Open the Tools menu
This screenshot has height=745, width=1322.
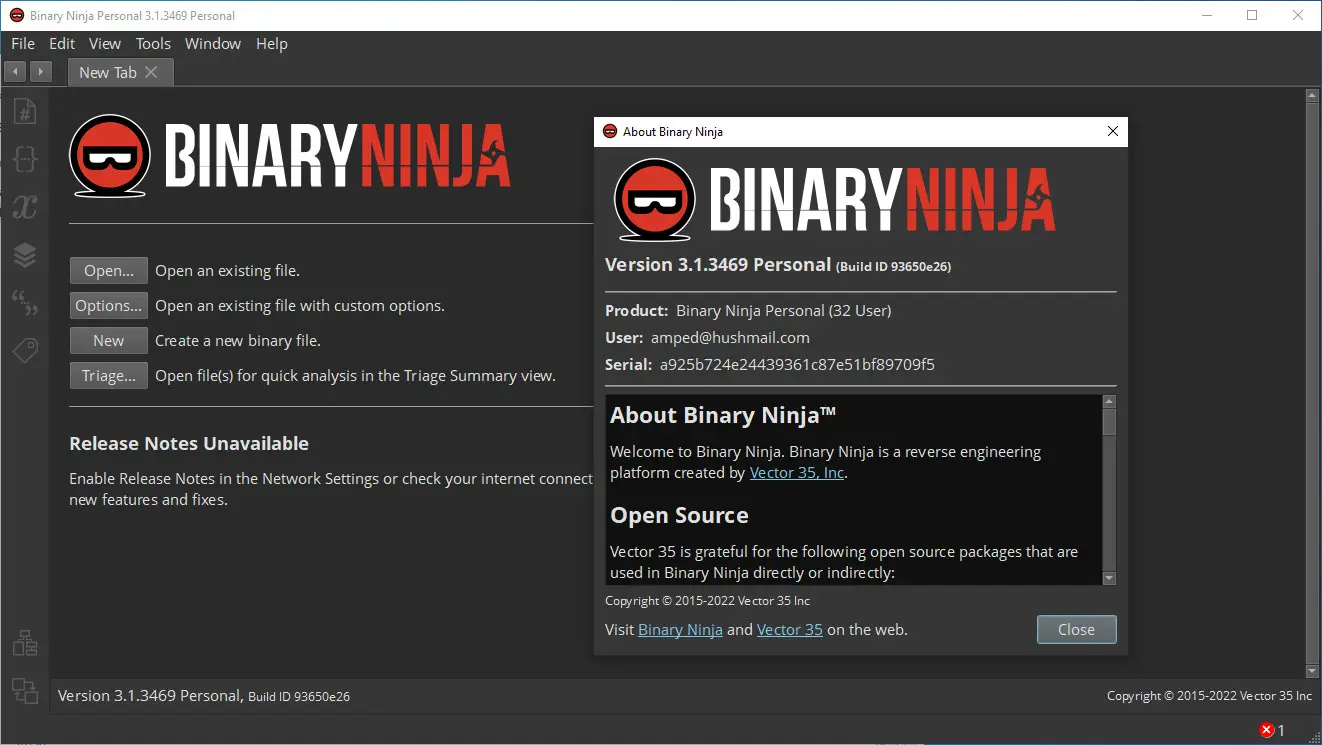153,43
